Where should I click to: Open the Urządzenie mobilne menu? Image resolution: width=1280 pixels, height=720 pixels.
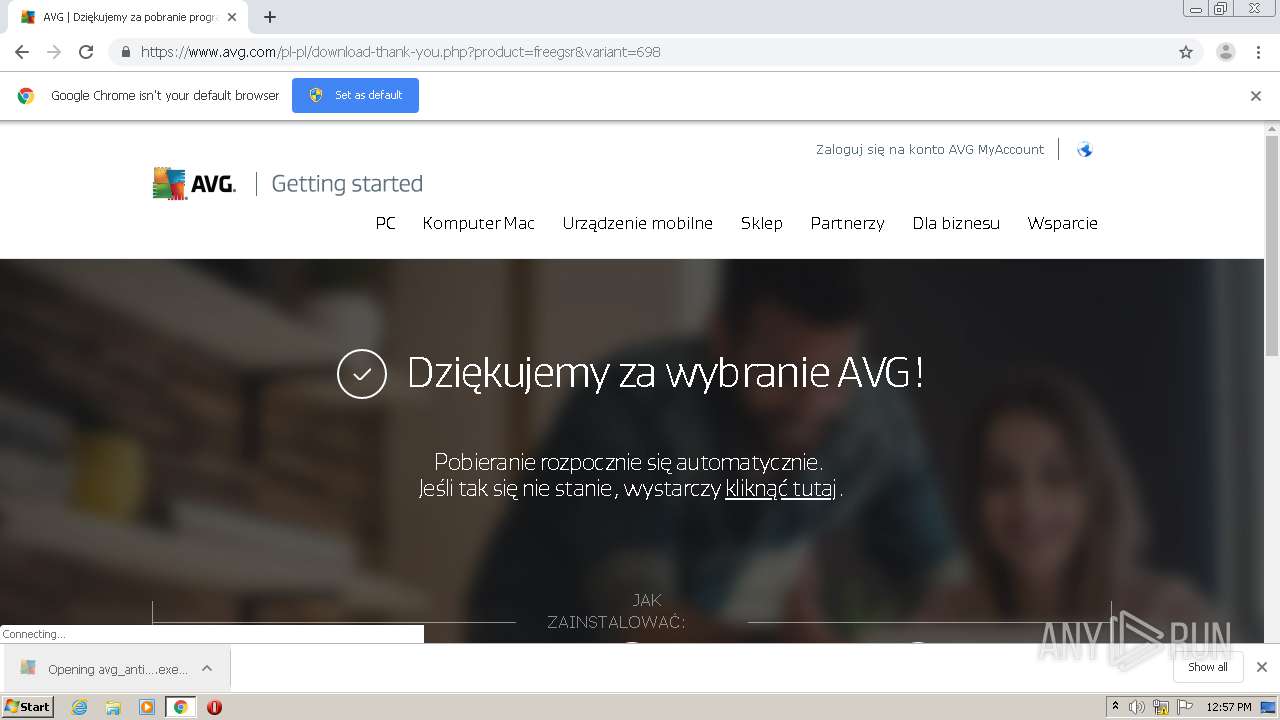(638, 223)
